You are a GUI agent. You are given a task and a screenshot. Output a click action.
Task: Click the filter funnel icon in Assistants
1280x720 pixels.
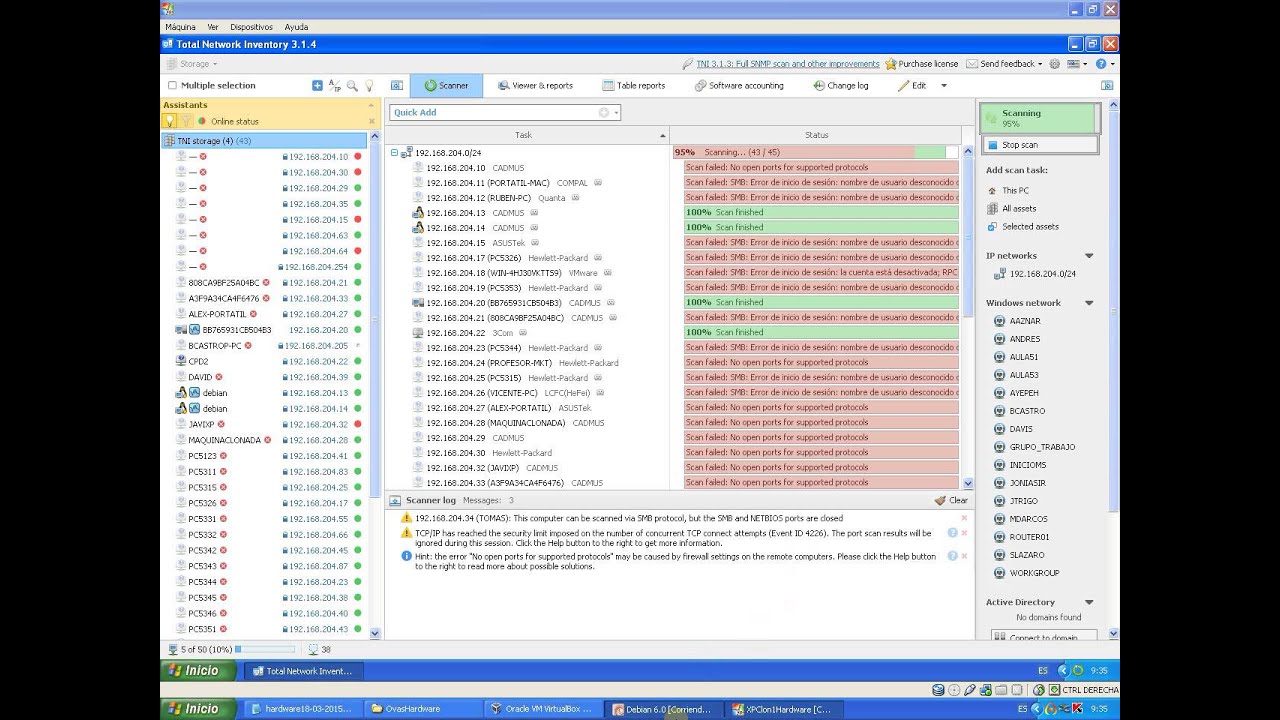186,121
